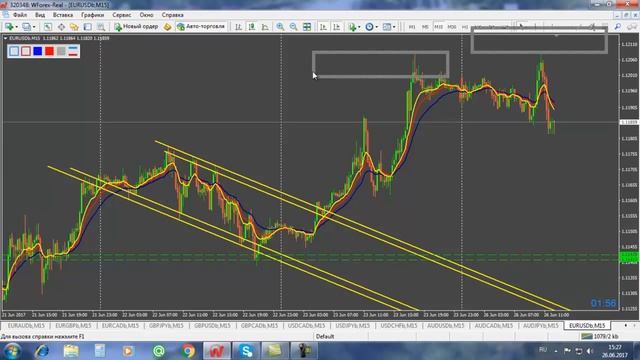
Task: Toggle the Авто-торговля button
Action: tap(201, 27)
